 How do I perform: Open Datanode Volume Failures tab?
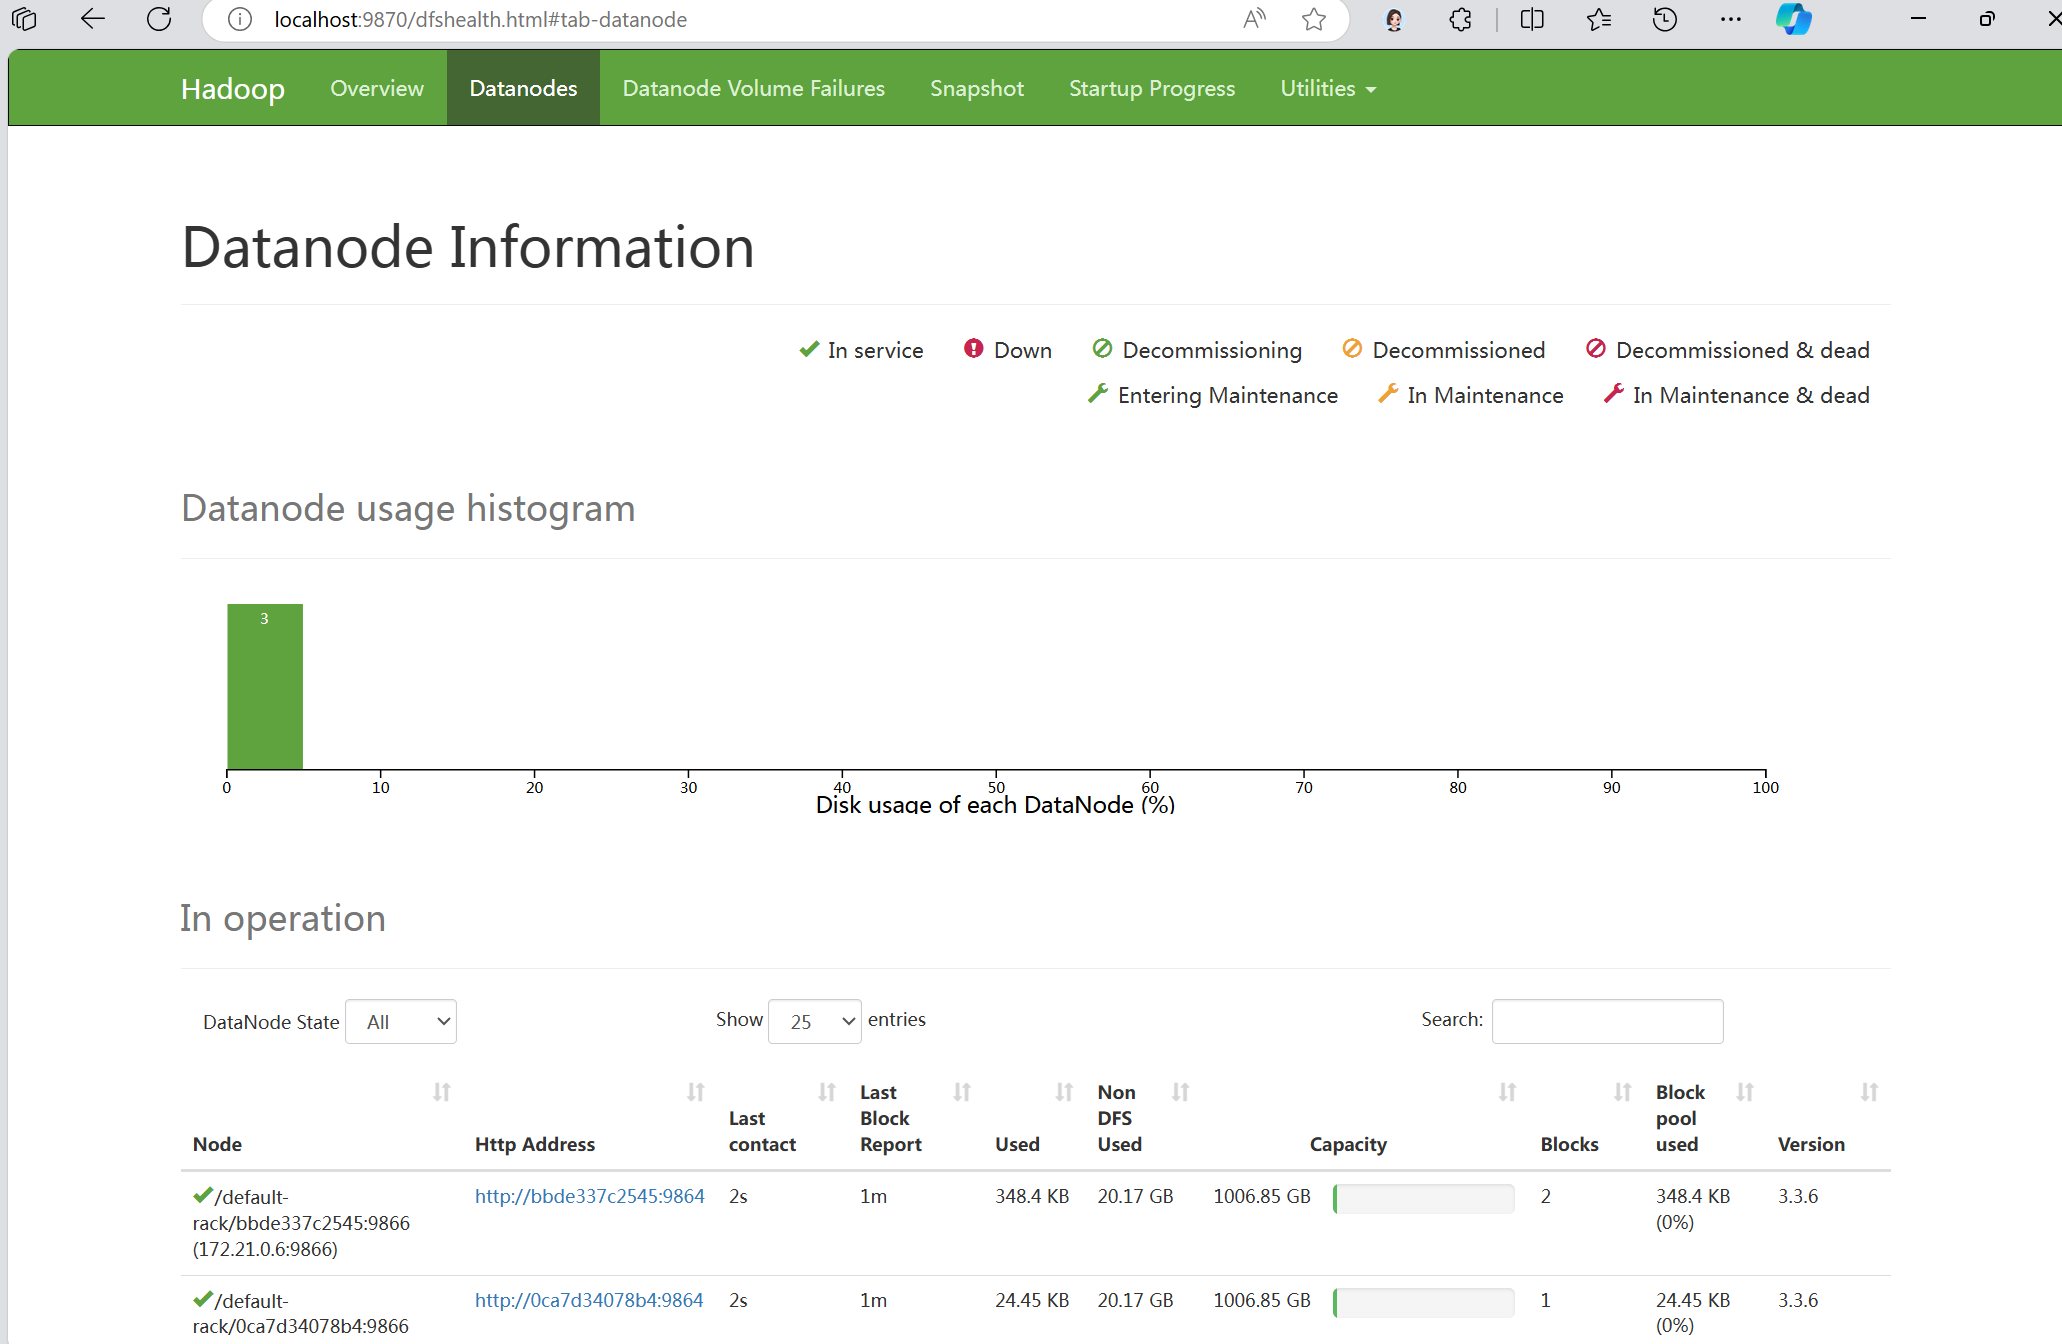coord(753,88)
